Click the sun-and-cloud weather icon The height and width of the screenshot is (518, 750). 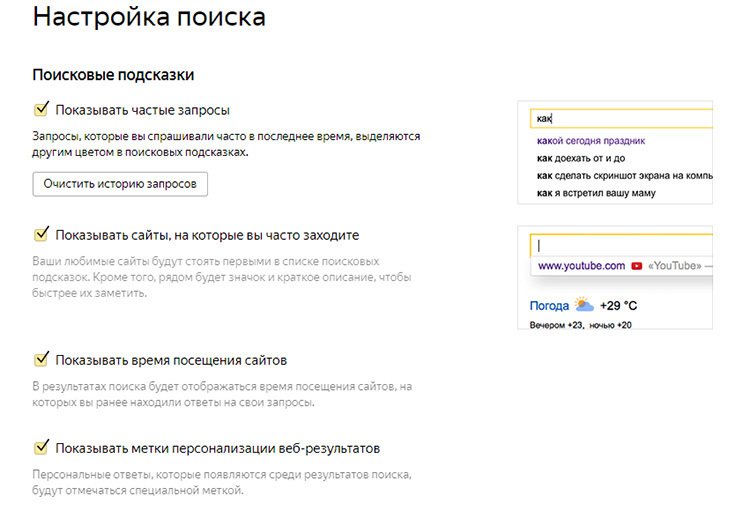click(584, 305)
